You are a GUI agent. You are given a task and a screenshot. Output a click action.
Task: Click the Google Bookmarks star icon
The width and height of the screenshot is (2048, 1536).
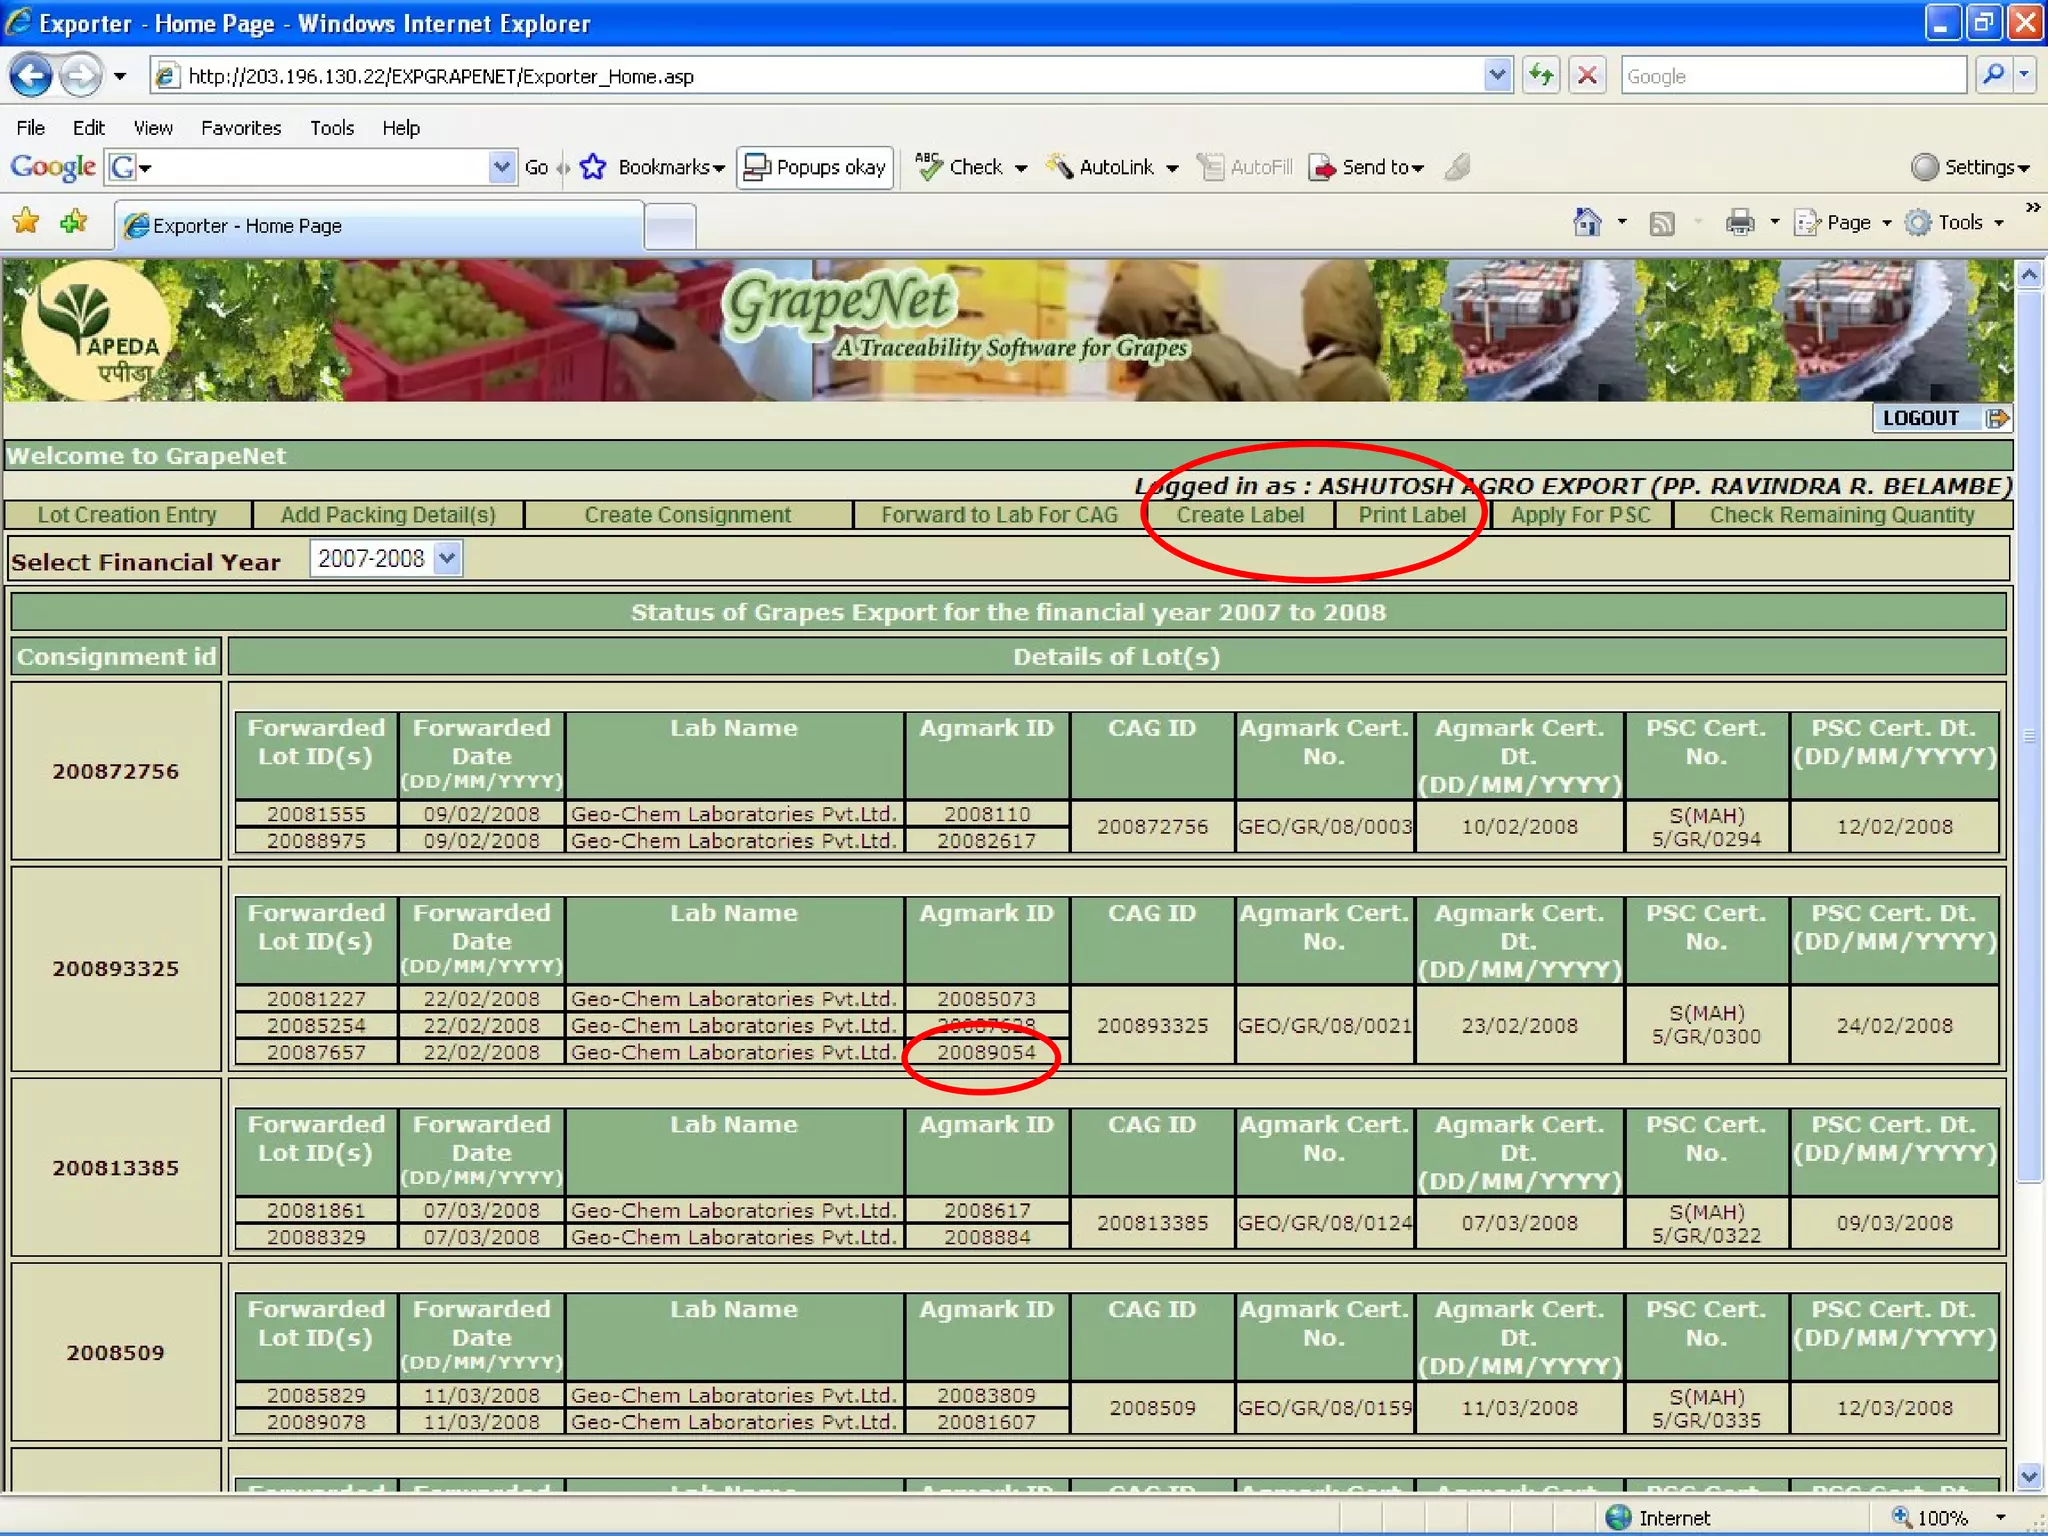coord(593,167)
